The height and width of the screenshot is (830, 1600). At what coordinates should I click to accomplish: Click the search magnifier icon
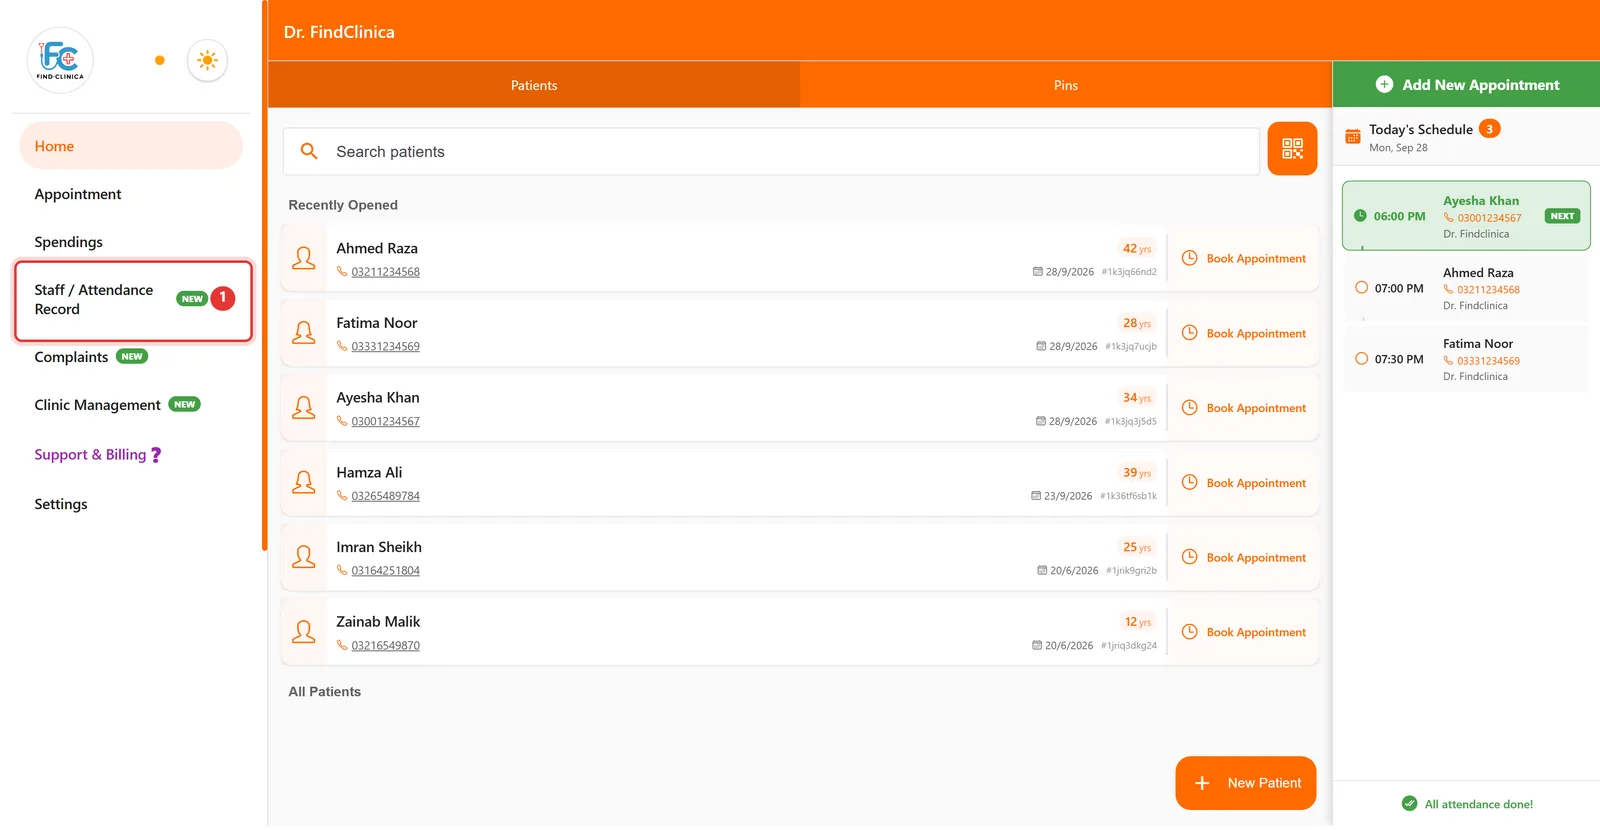[309, 151]
